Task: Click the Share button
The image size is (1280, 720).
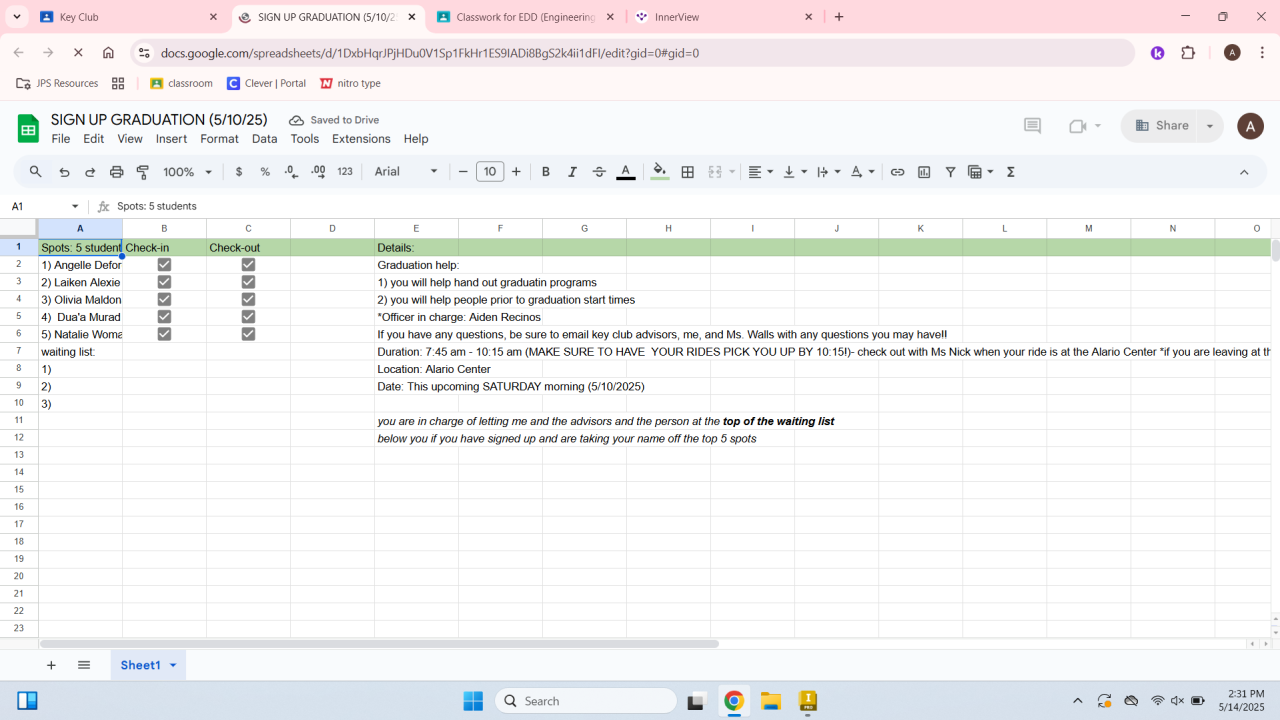Action: tap(1163, 126)
